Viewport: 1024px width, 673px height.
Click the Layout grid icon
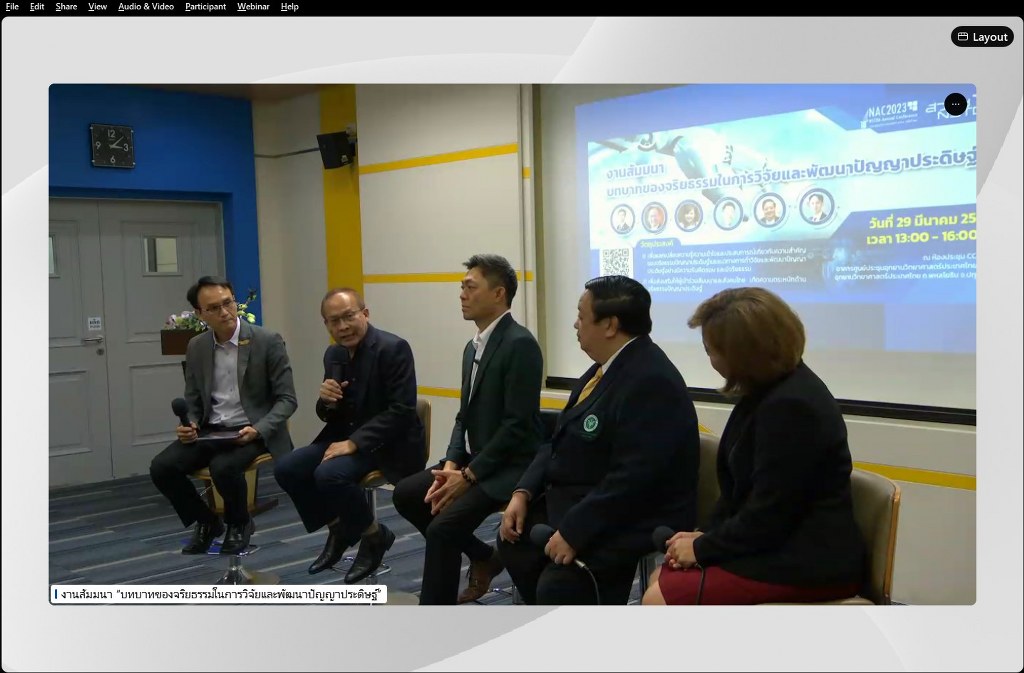[x=963, y=37]
